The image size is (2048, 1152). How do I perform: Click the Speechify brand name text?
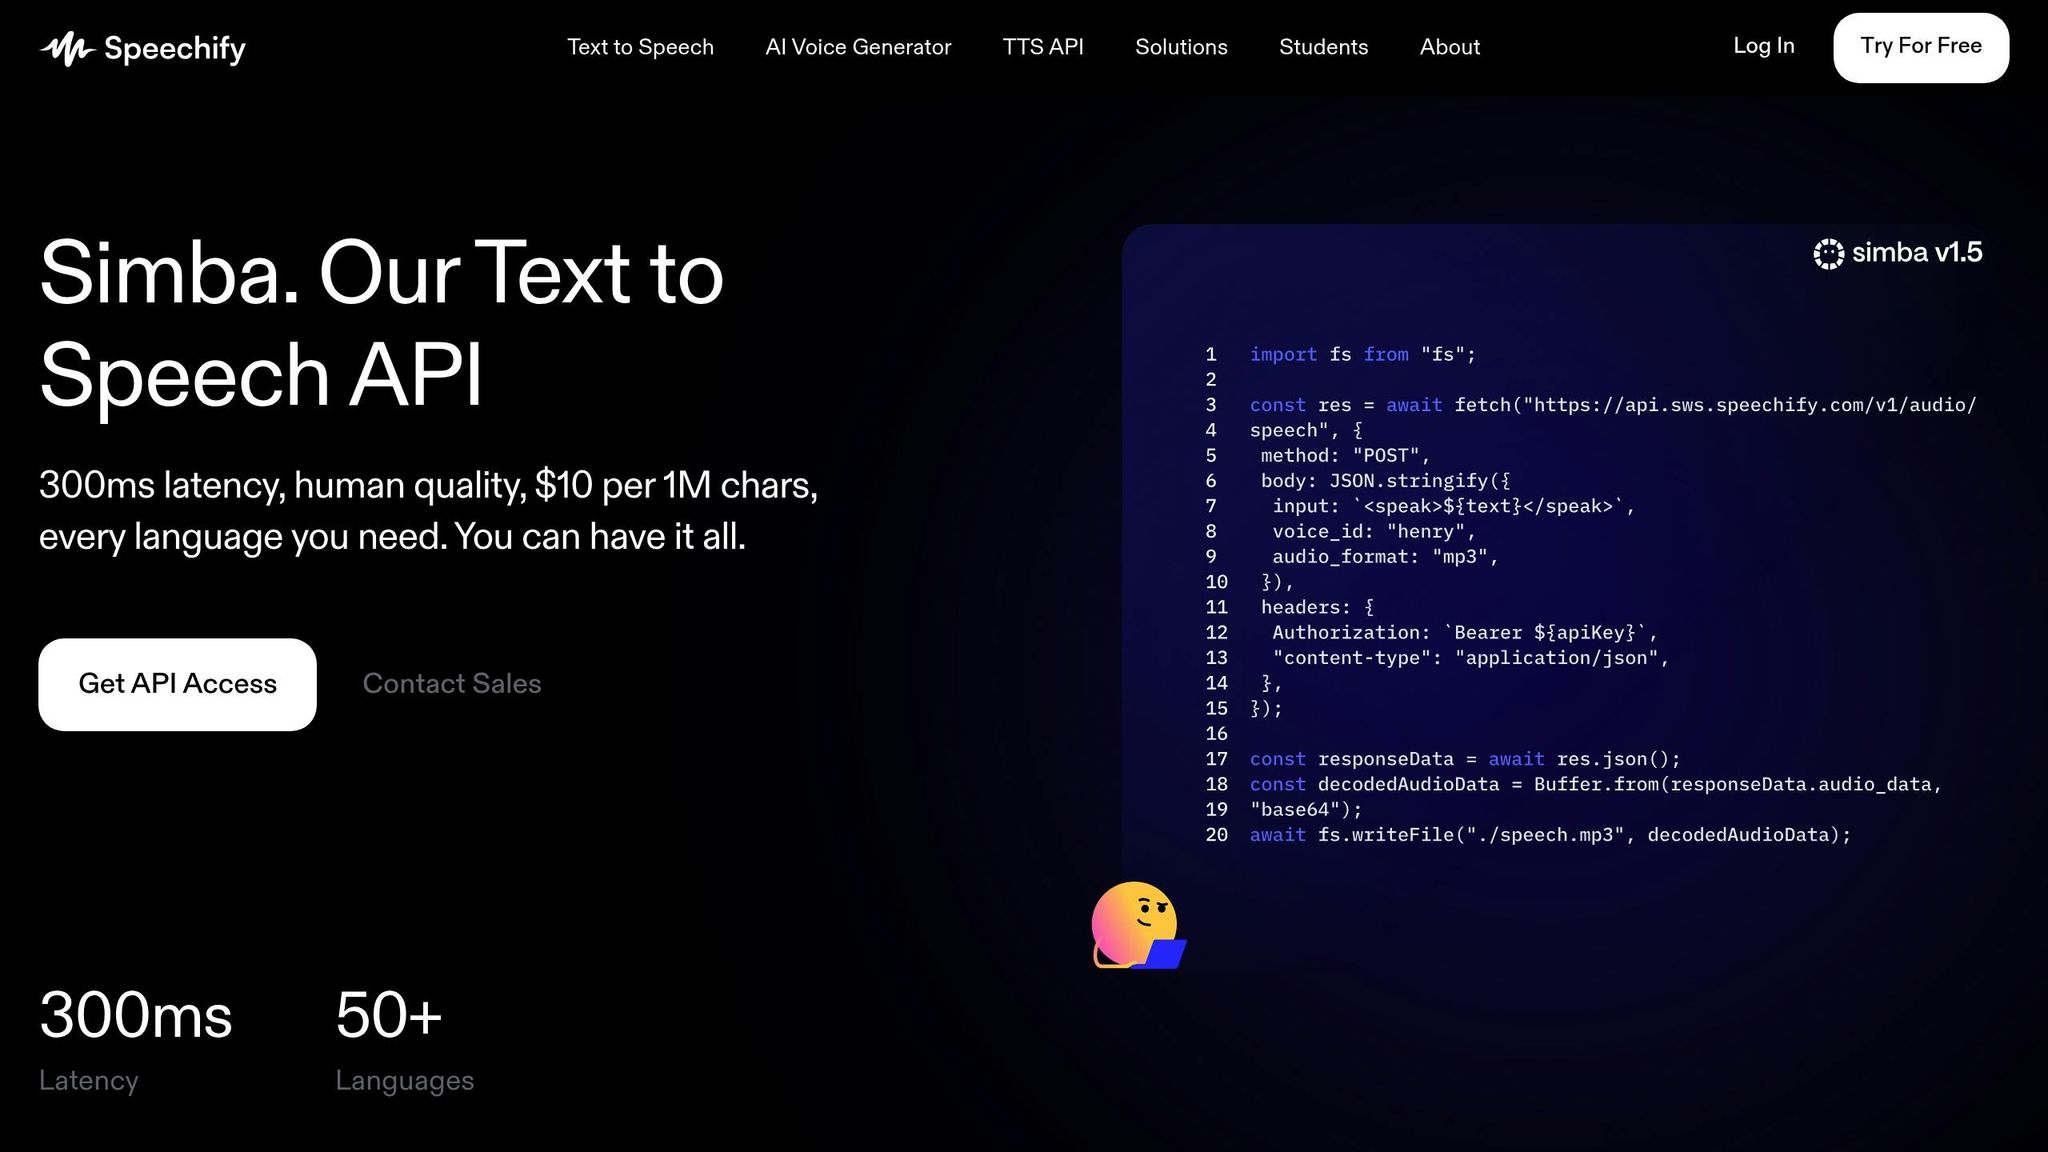pyautogui.click(x=175, y=48)
